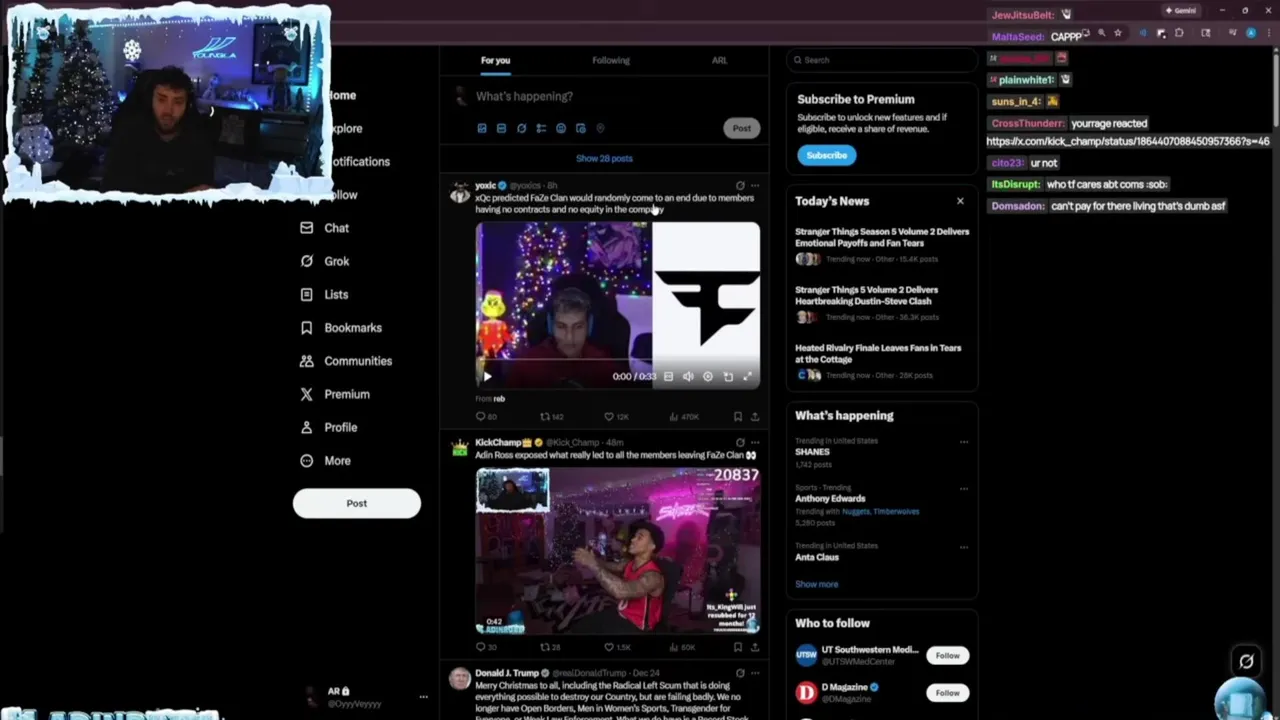Add location tag in the composer
This screenshot has width=1280, height=720.
600,128
